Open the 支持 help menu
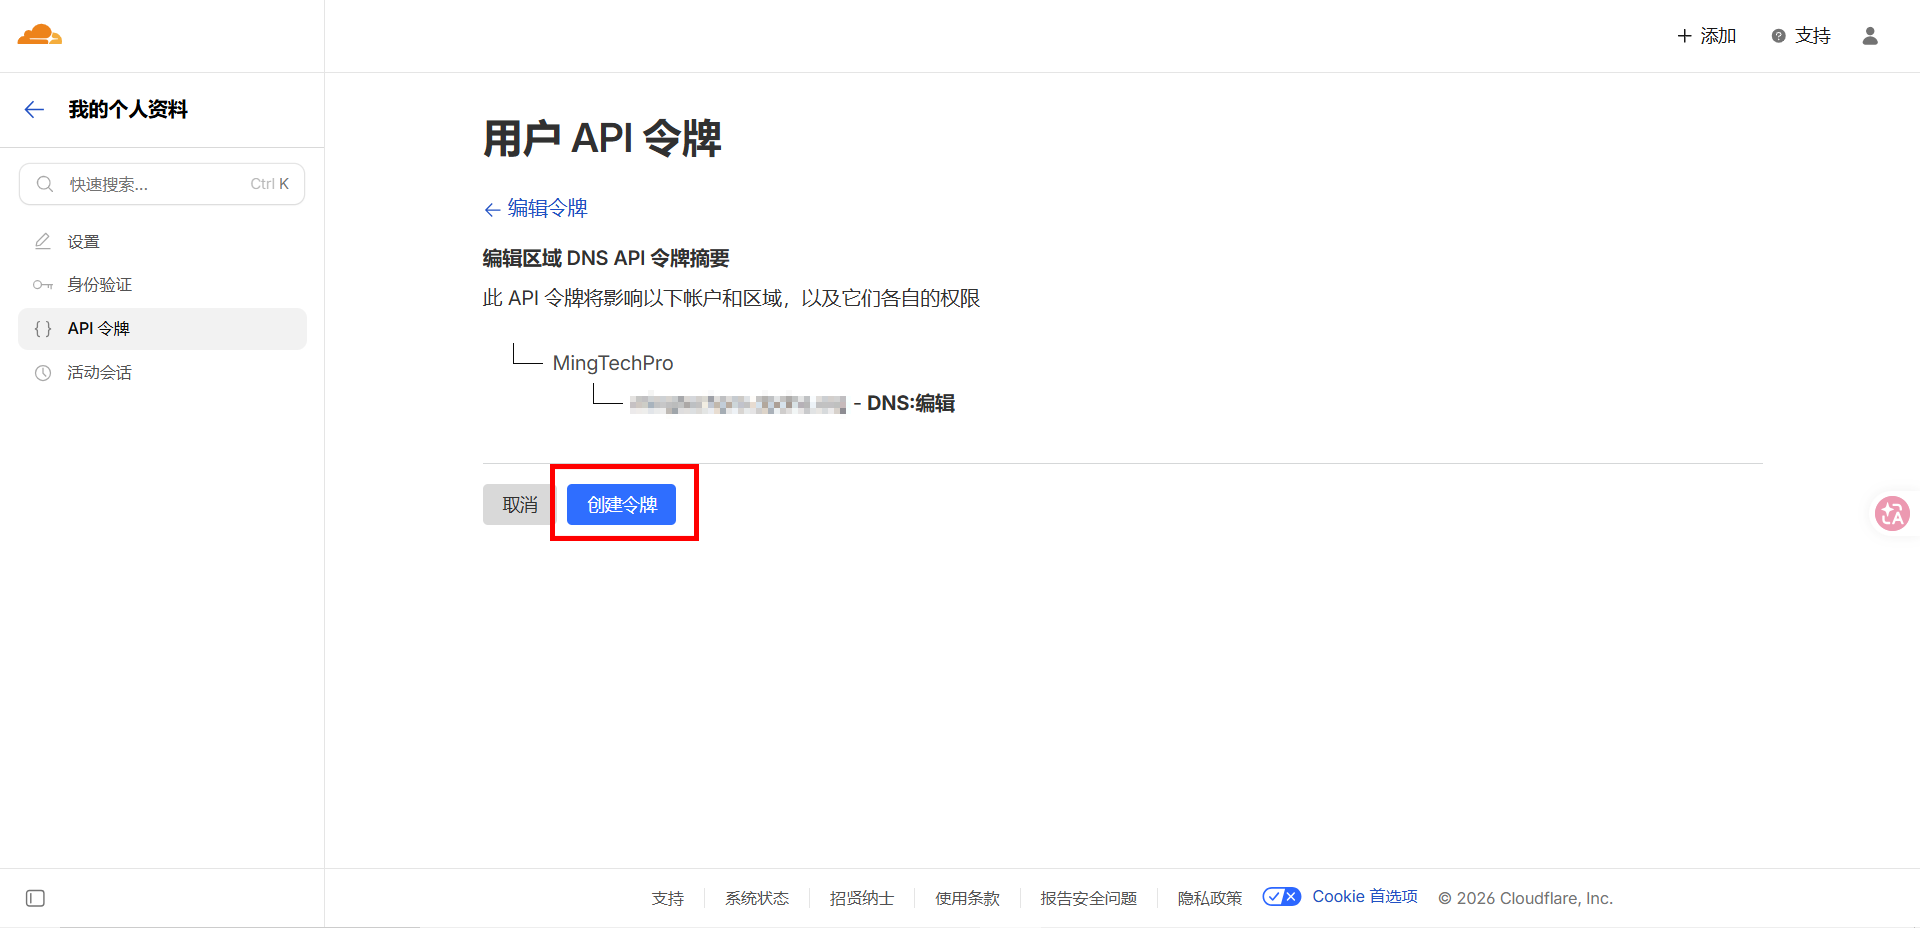Image resolution: width=1920 pixels, height=928 pixels. [x=1801, y=36]
